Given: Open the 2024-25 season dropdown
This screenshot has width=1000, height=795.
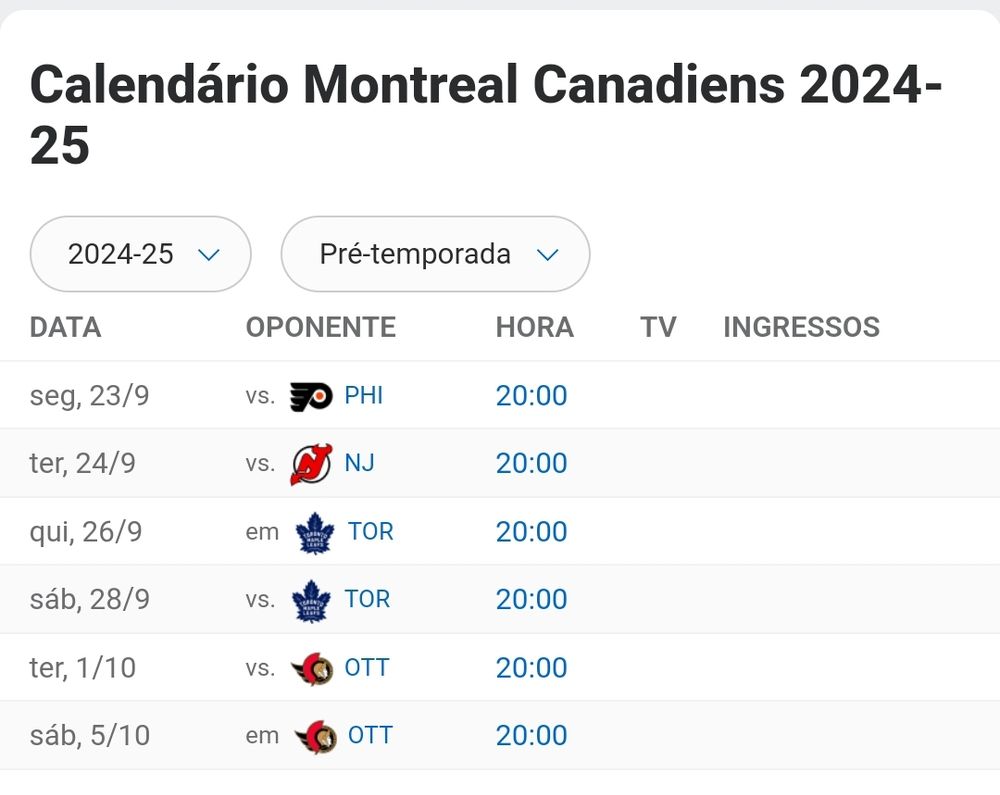Looking at the screenshot, I should 141,254.
